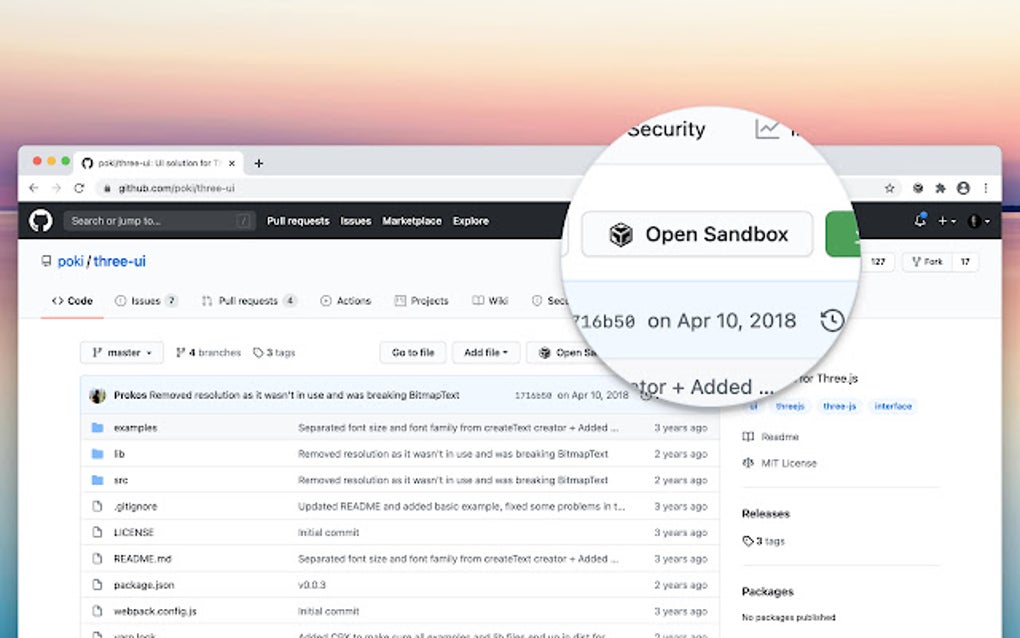Click Prokos committer avatar
Image resolution: width=1020 pixels, height=638 pixels.
98,395
